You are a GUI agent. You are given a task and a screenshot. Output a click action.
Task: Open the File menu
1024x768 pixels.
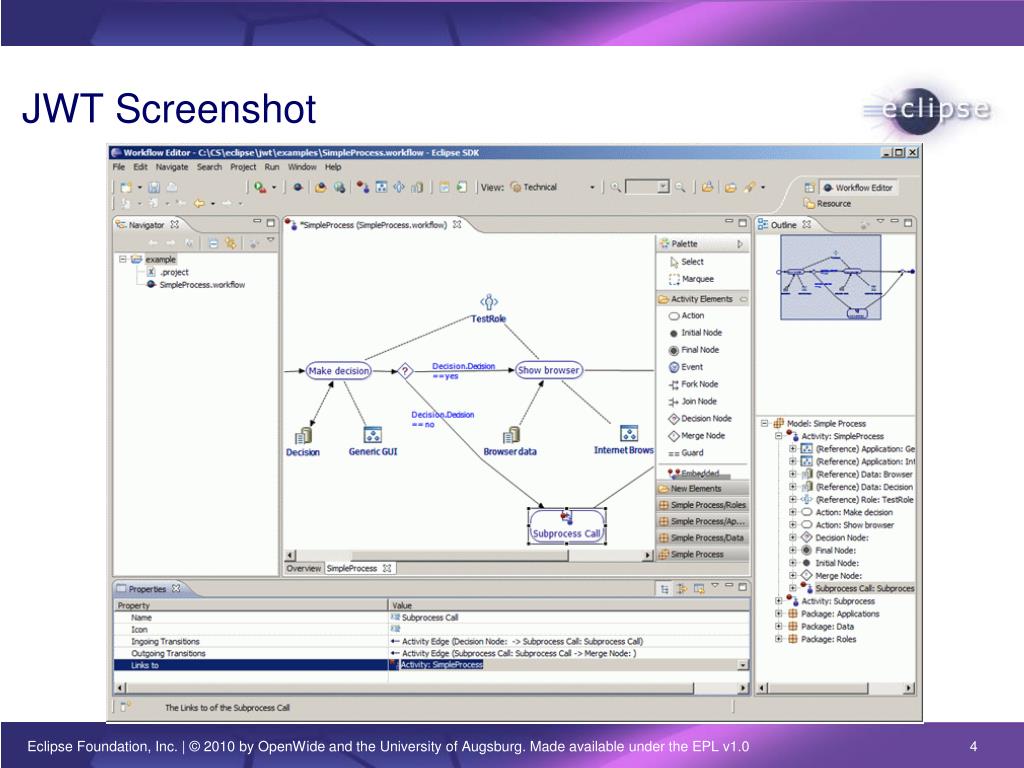119,167
